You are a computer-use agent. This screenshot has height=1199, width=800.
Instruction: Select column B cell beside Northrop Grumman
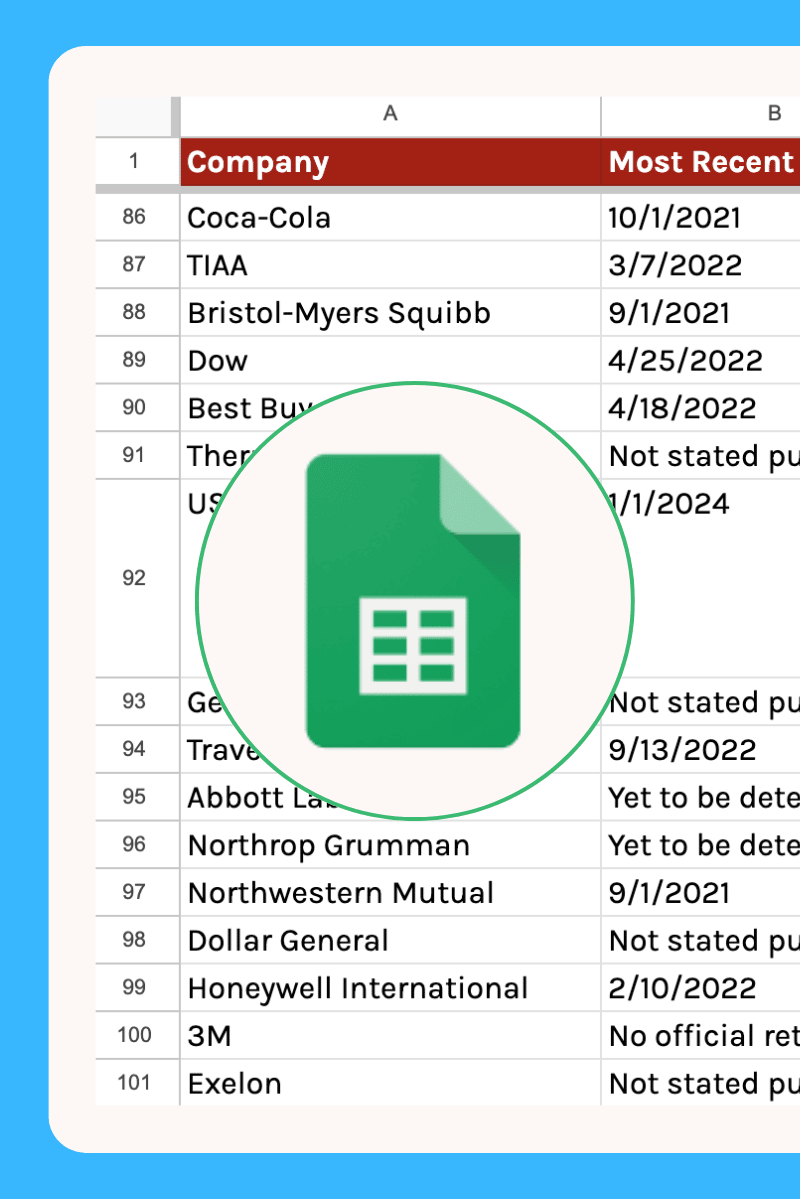701,845
